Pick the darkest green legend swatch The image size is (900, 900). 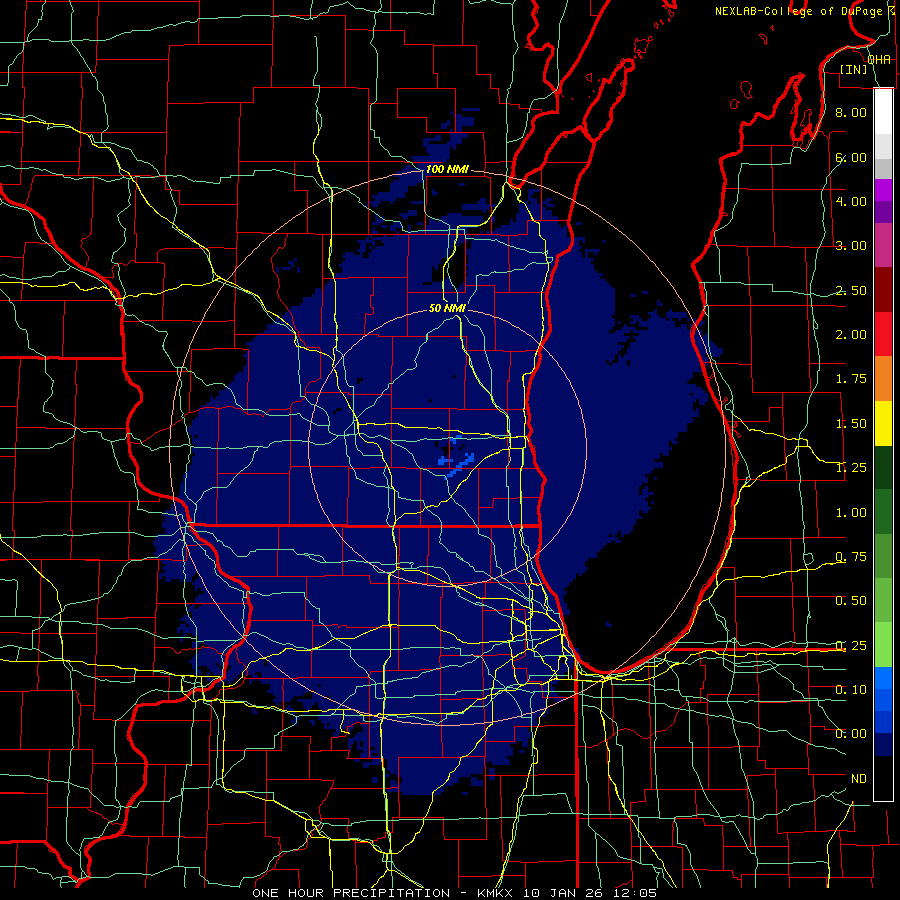pos(883,467)
